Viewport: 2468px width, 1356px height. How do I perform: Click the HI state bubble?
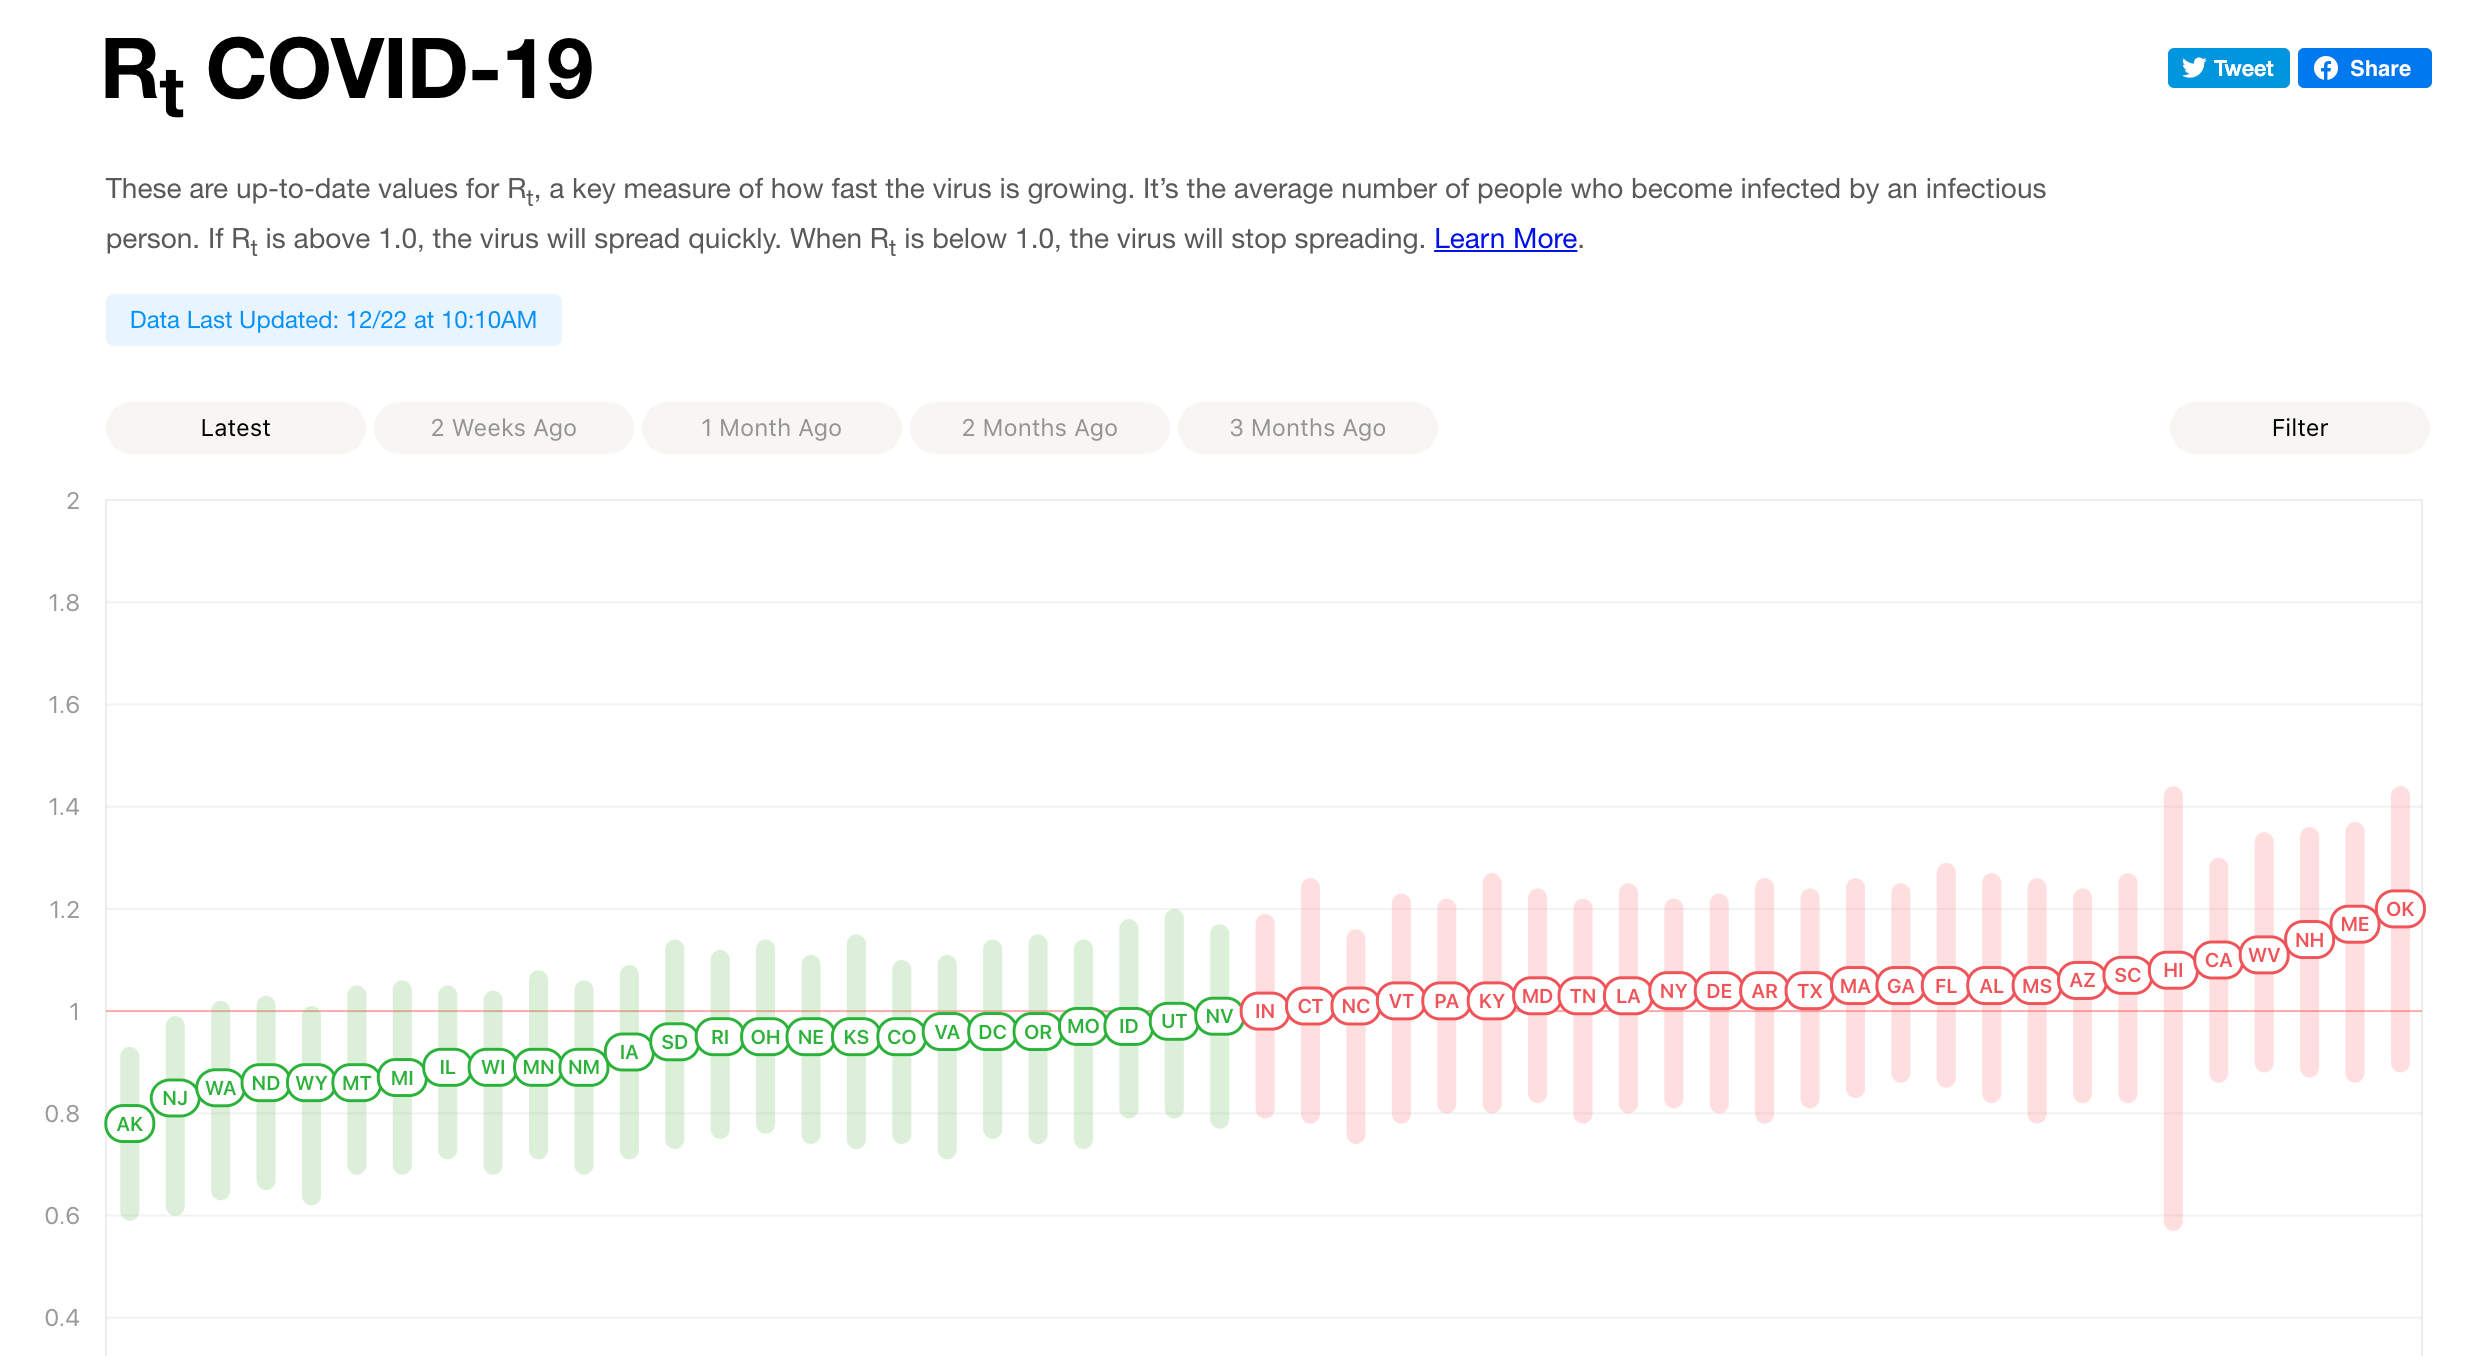(x=2173, y=970)
